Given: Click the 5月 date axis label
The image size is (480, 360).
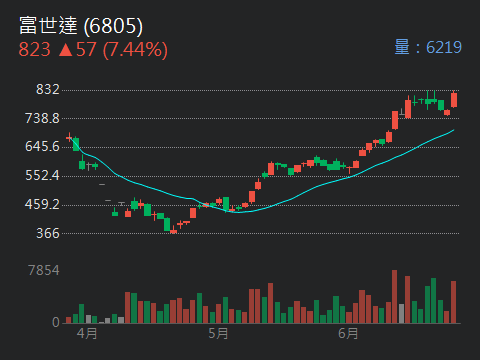Looking at the screenshot, I should point(218,333).
